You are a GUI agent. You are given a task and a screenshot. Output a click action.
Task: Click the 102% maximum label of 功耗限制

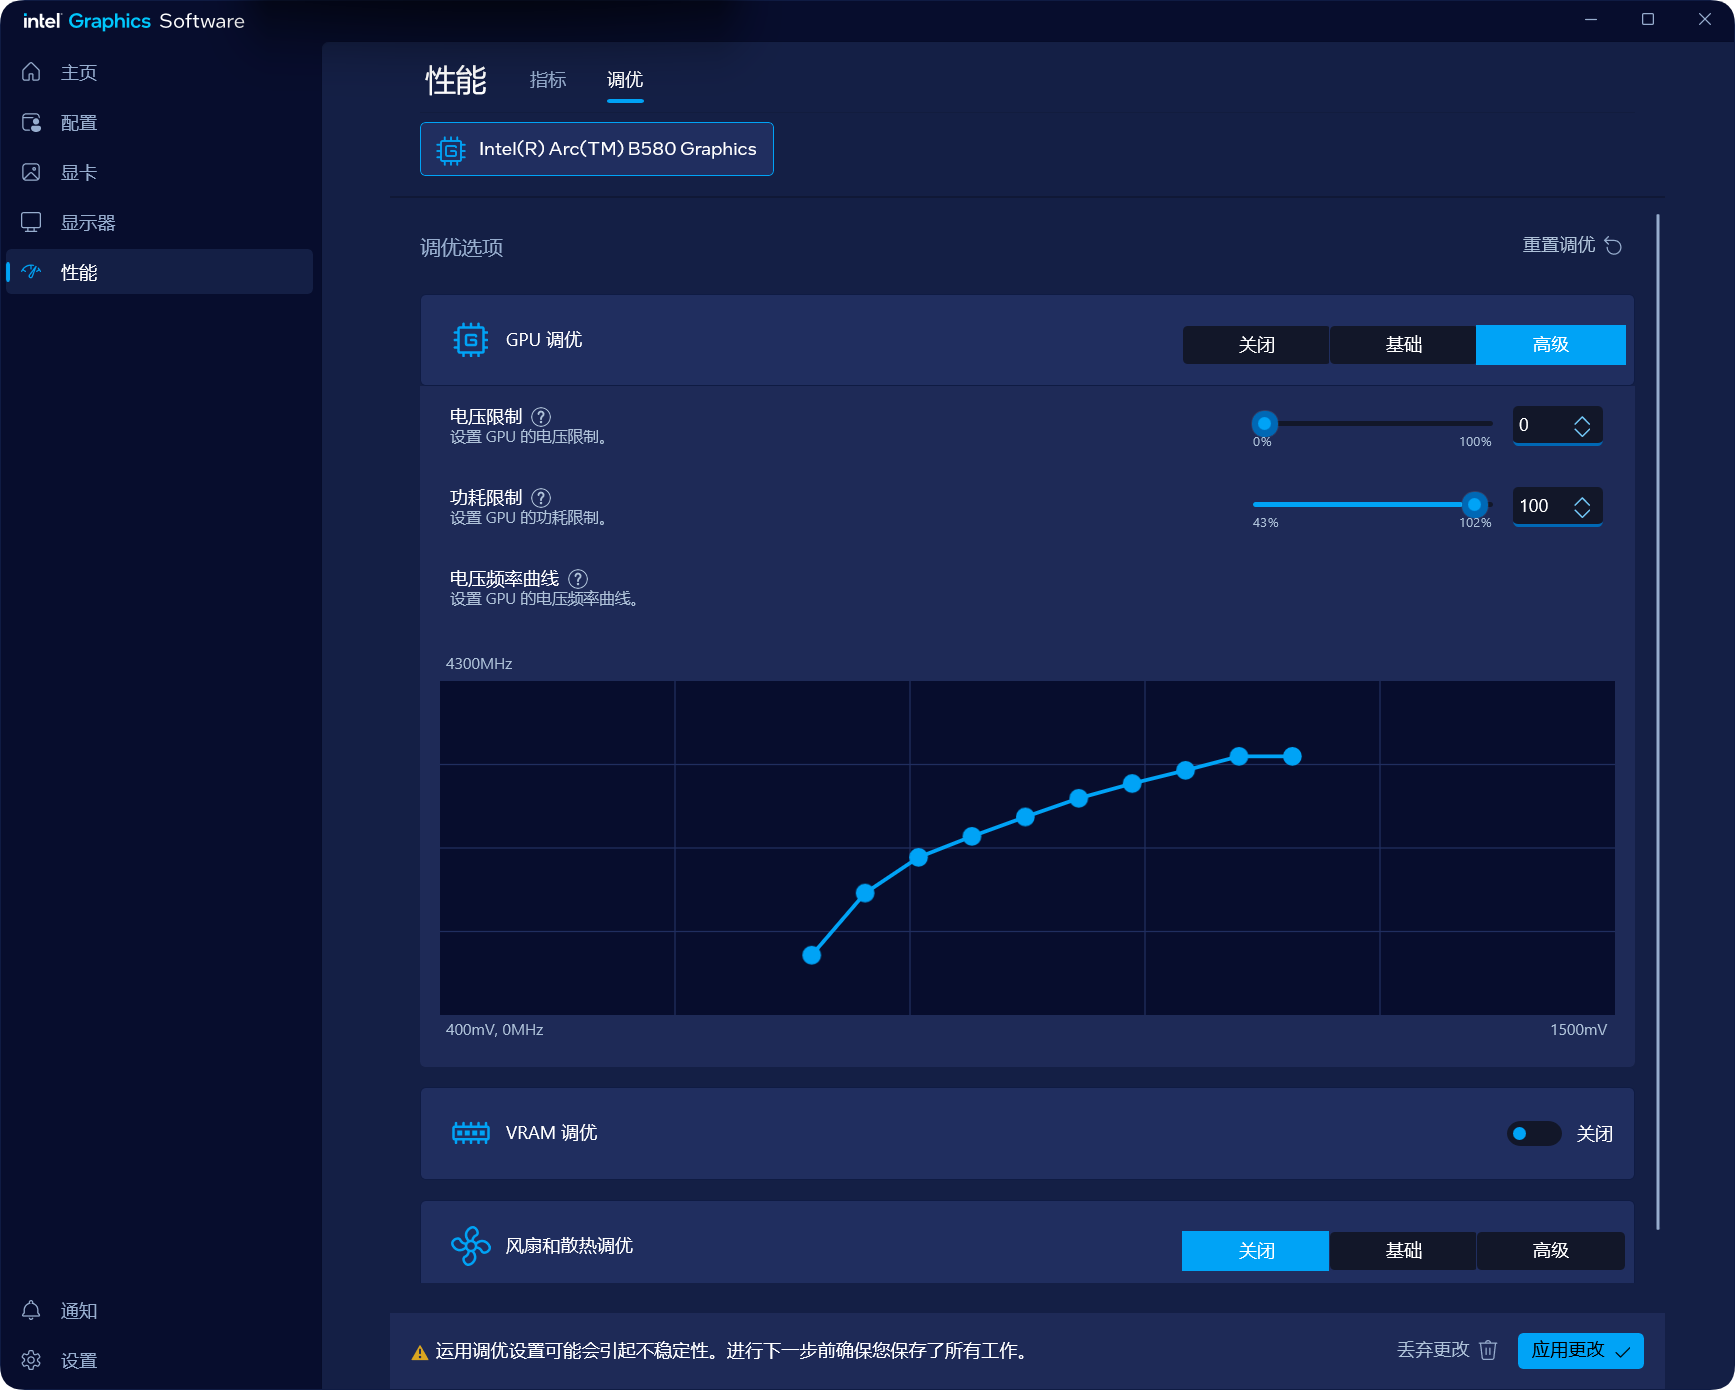[1475, 522]
